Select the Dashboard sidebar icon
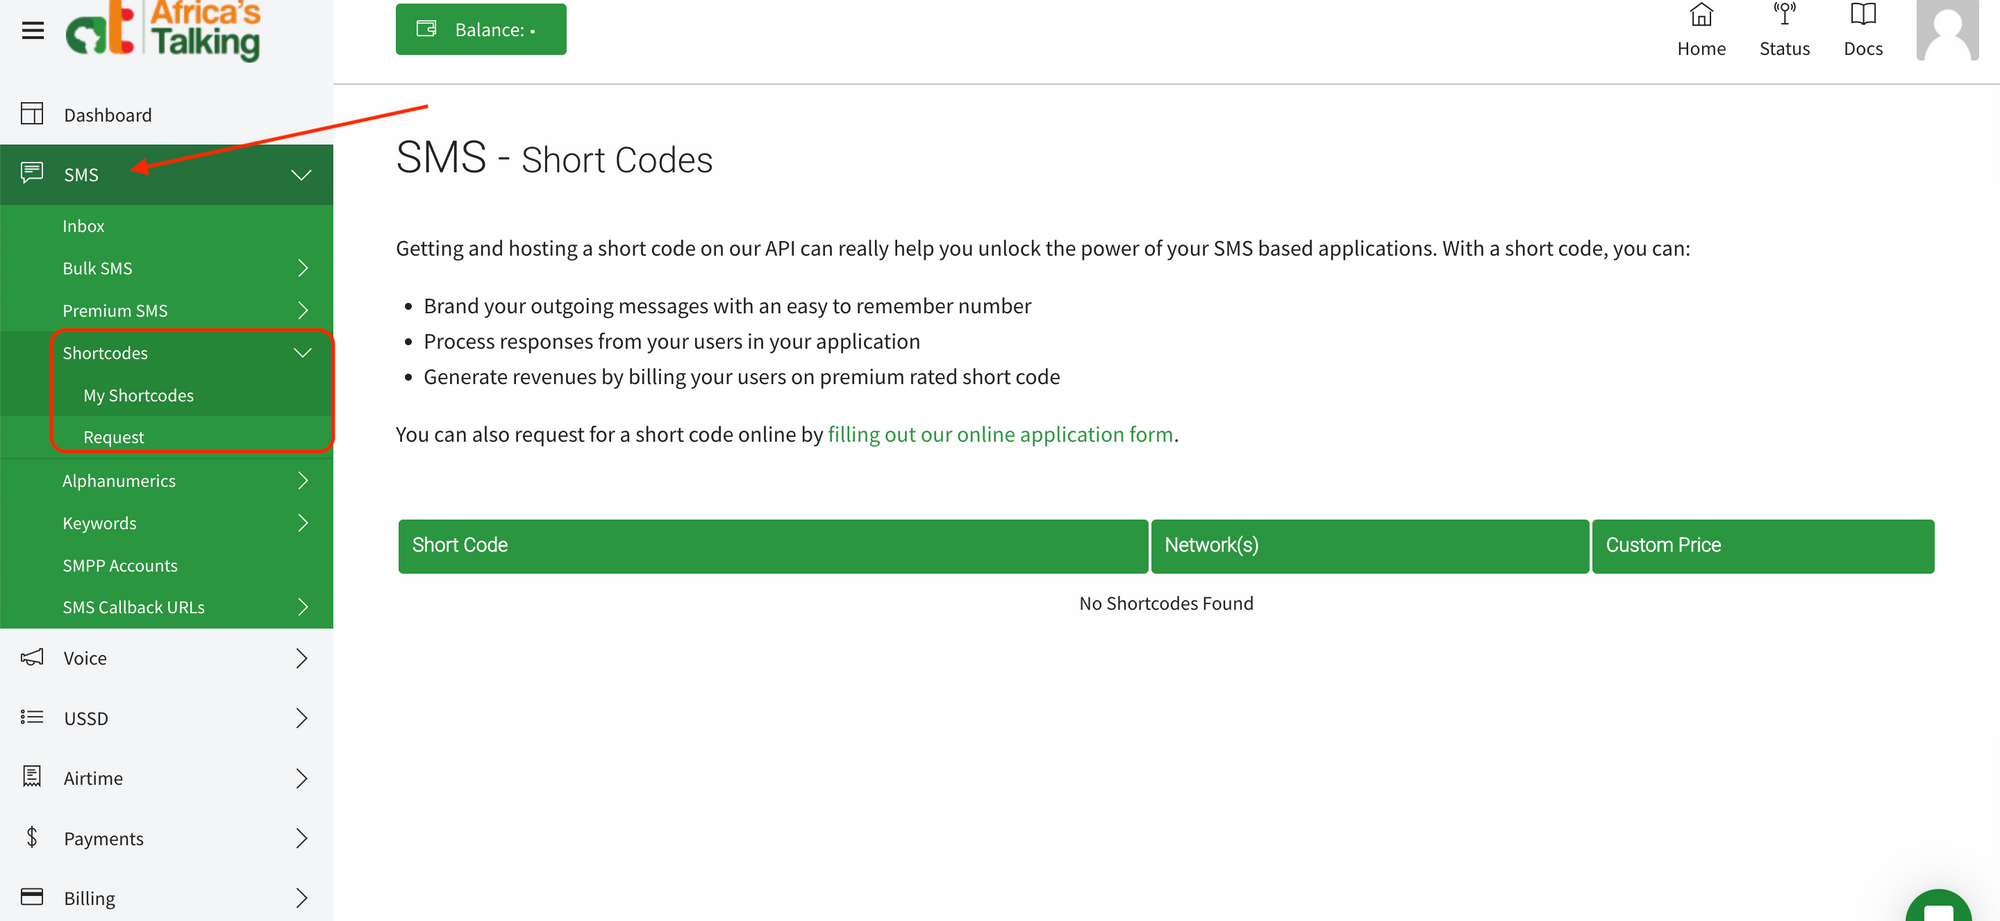 pyautogui.click(x=32, y=113)
